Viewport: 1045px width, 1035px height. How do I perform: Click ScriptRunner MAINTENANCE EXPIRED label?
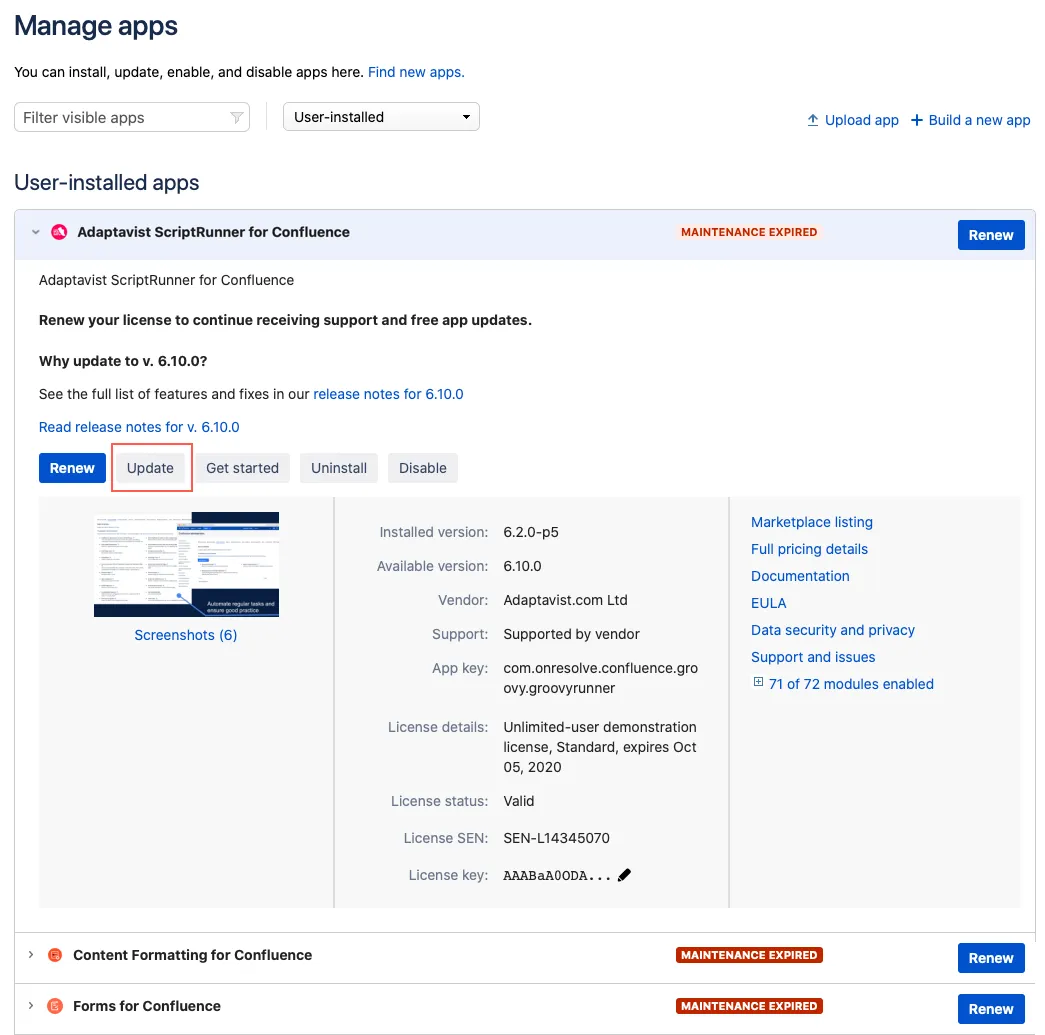(x=748, y=232)
